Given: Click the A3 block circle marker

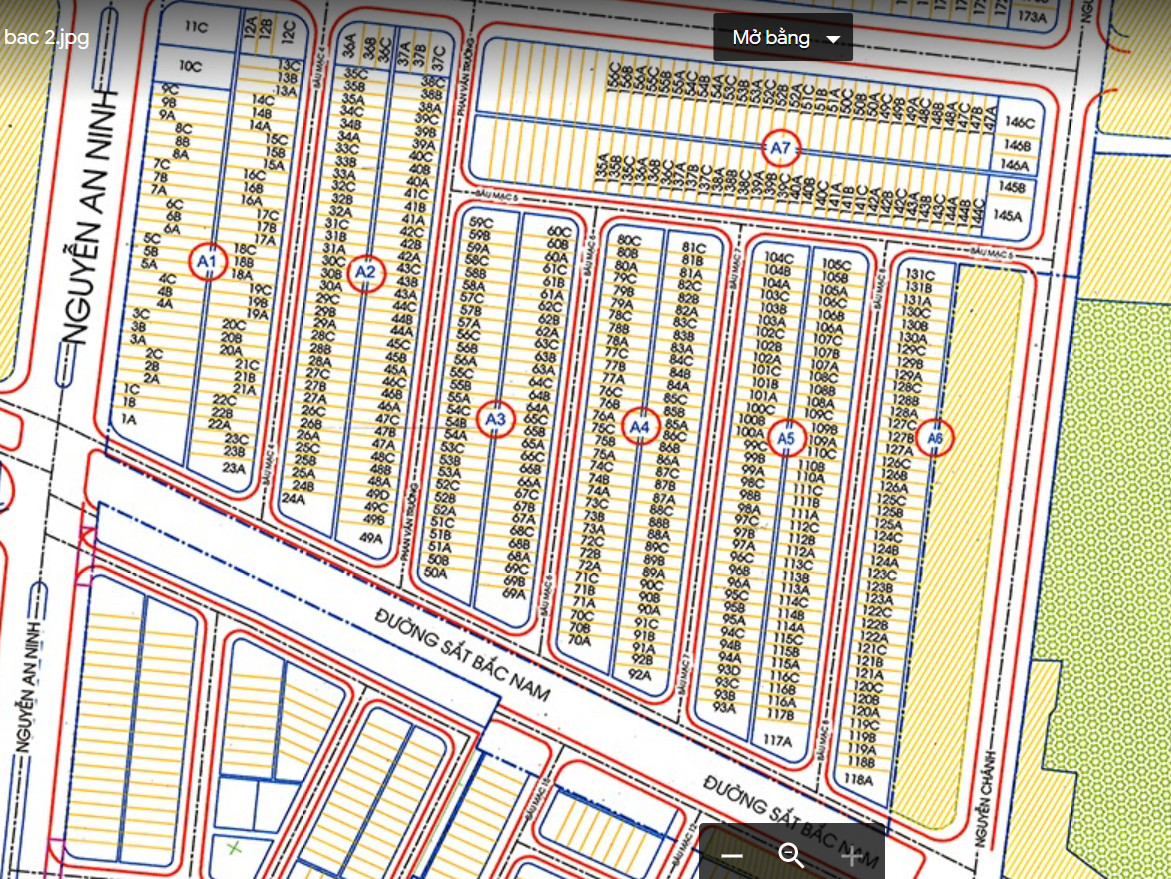Looking at the screenshot, I should 496,420.
